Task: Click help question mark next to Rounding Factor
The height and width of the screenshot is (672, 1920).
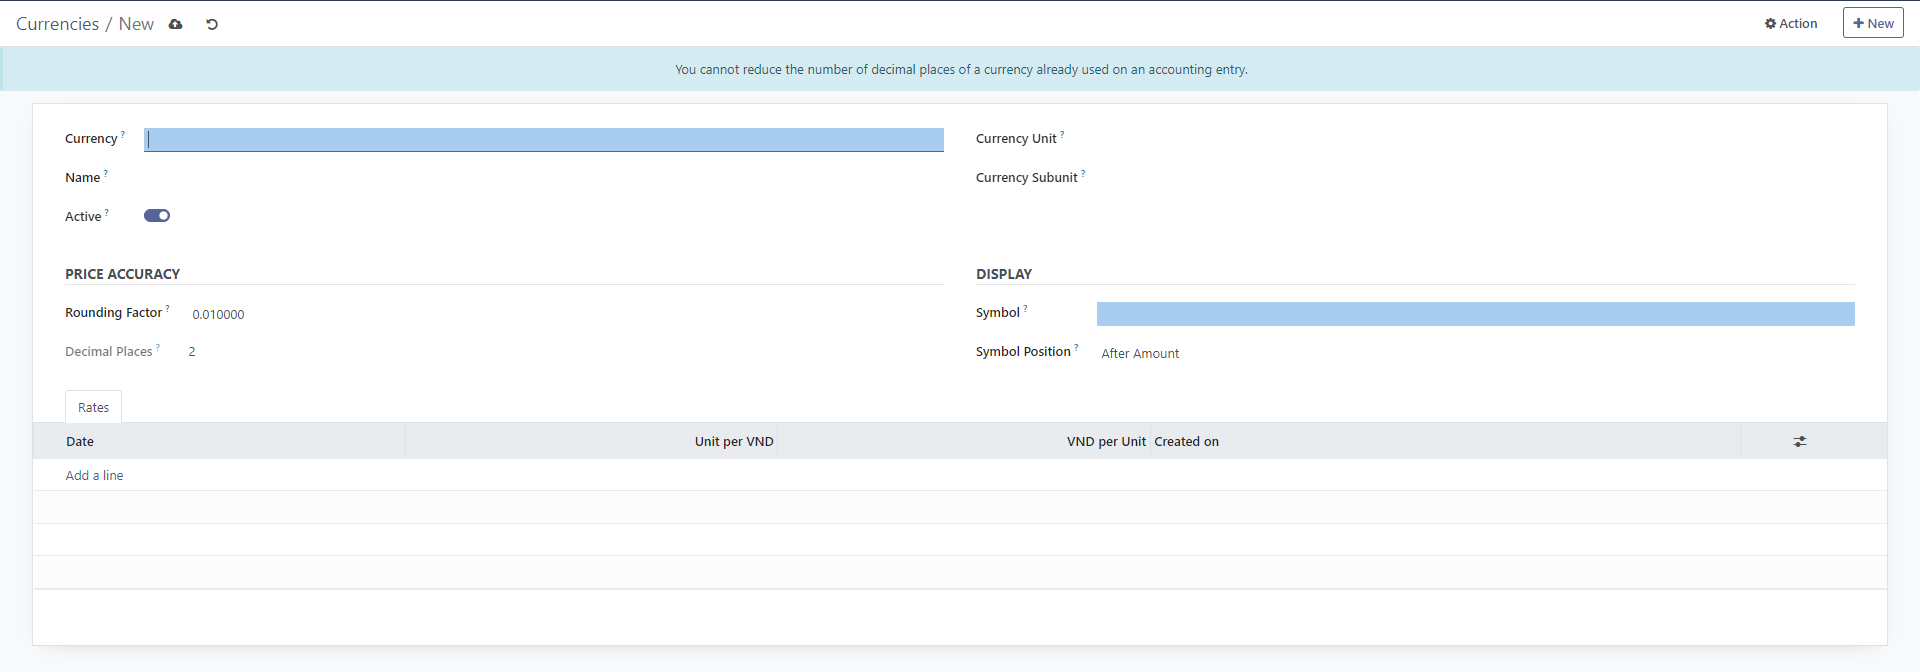Action: [x=167, y=309]
